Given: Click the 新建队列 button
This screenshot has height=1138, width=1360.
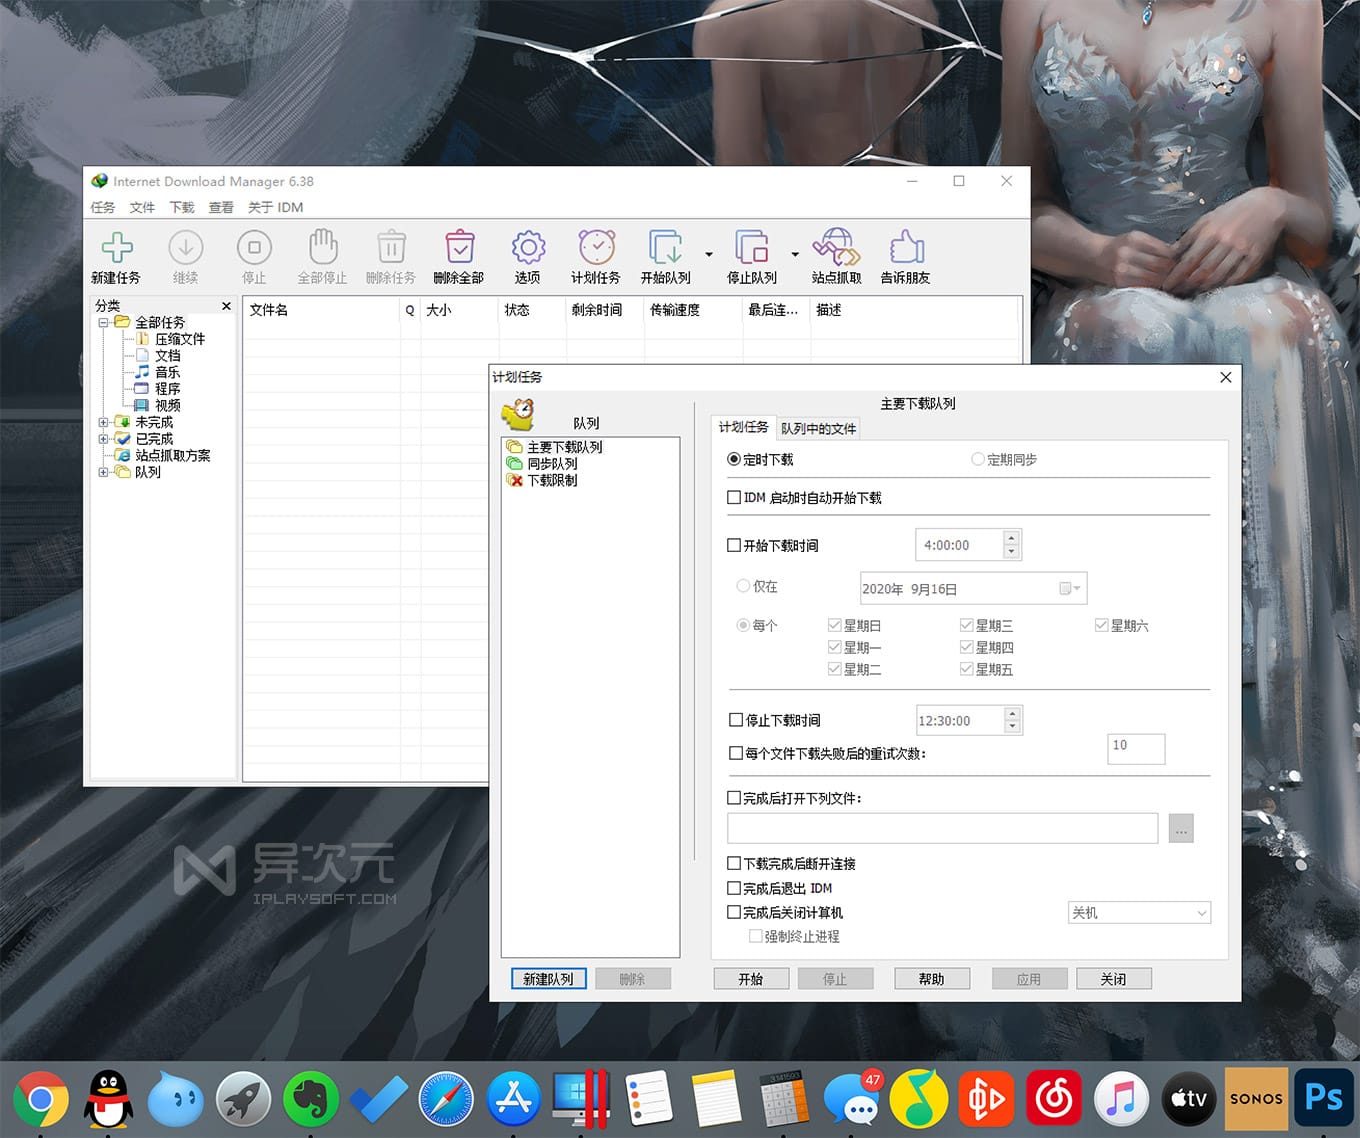Looking at the screenshot, I should (548, 978).
